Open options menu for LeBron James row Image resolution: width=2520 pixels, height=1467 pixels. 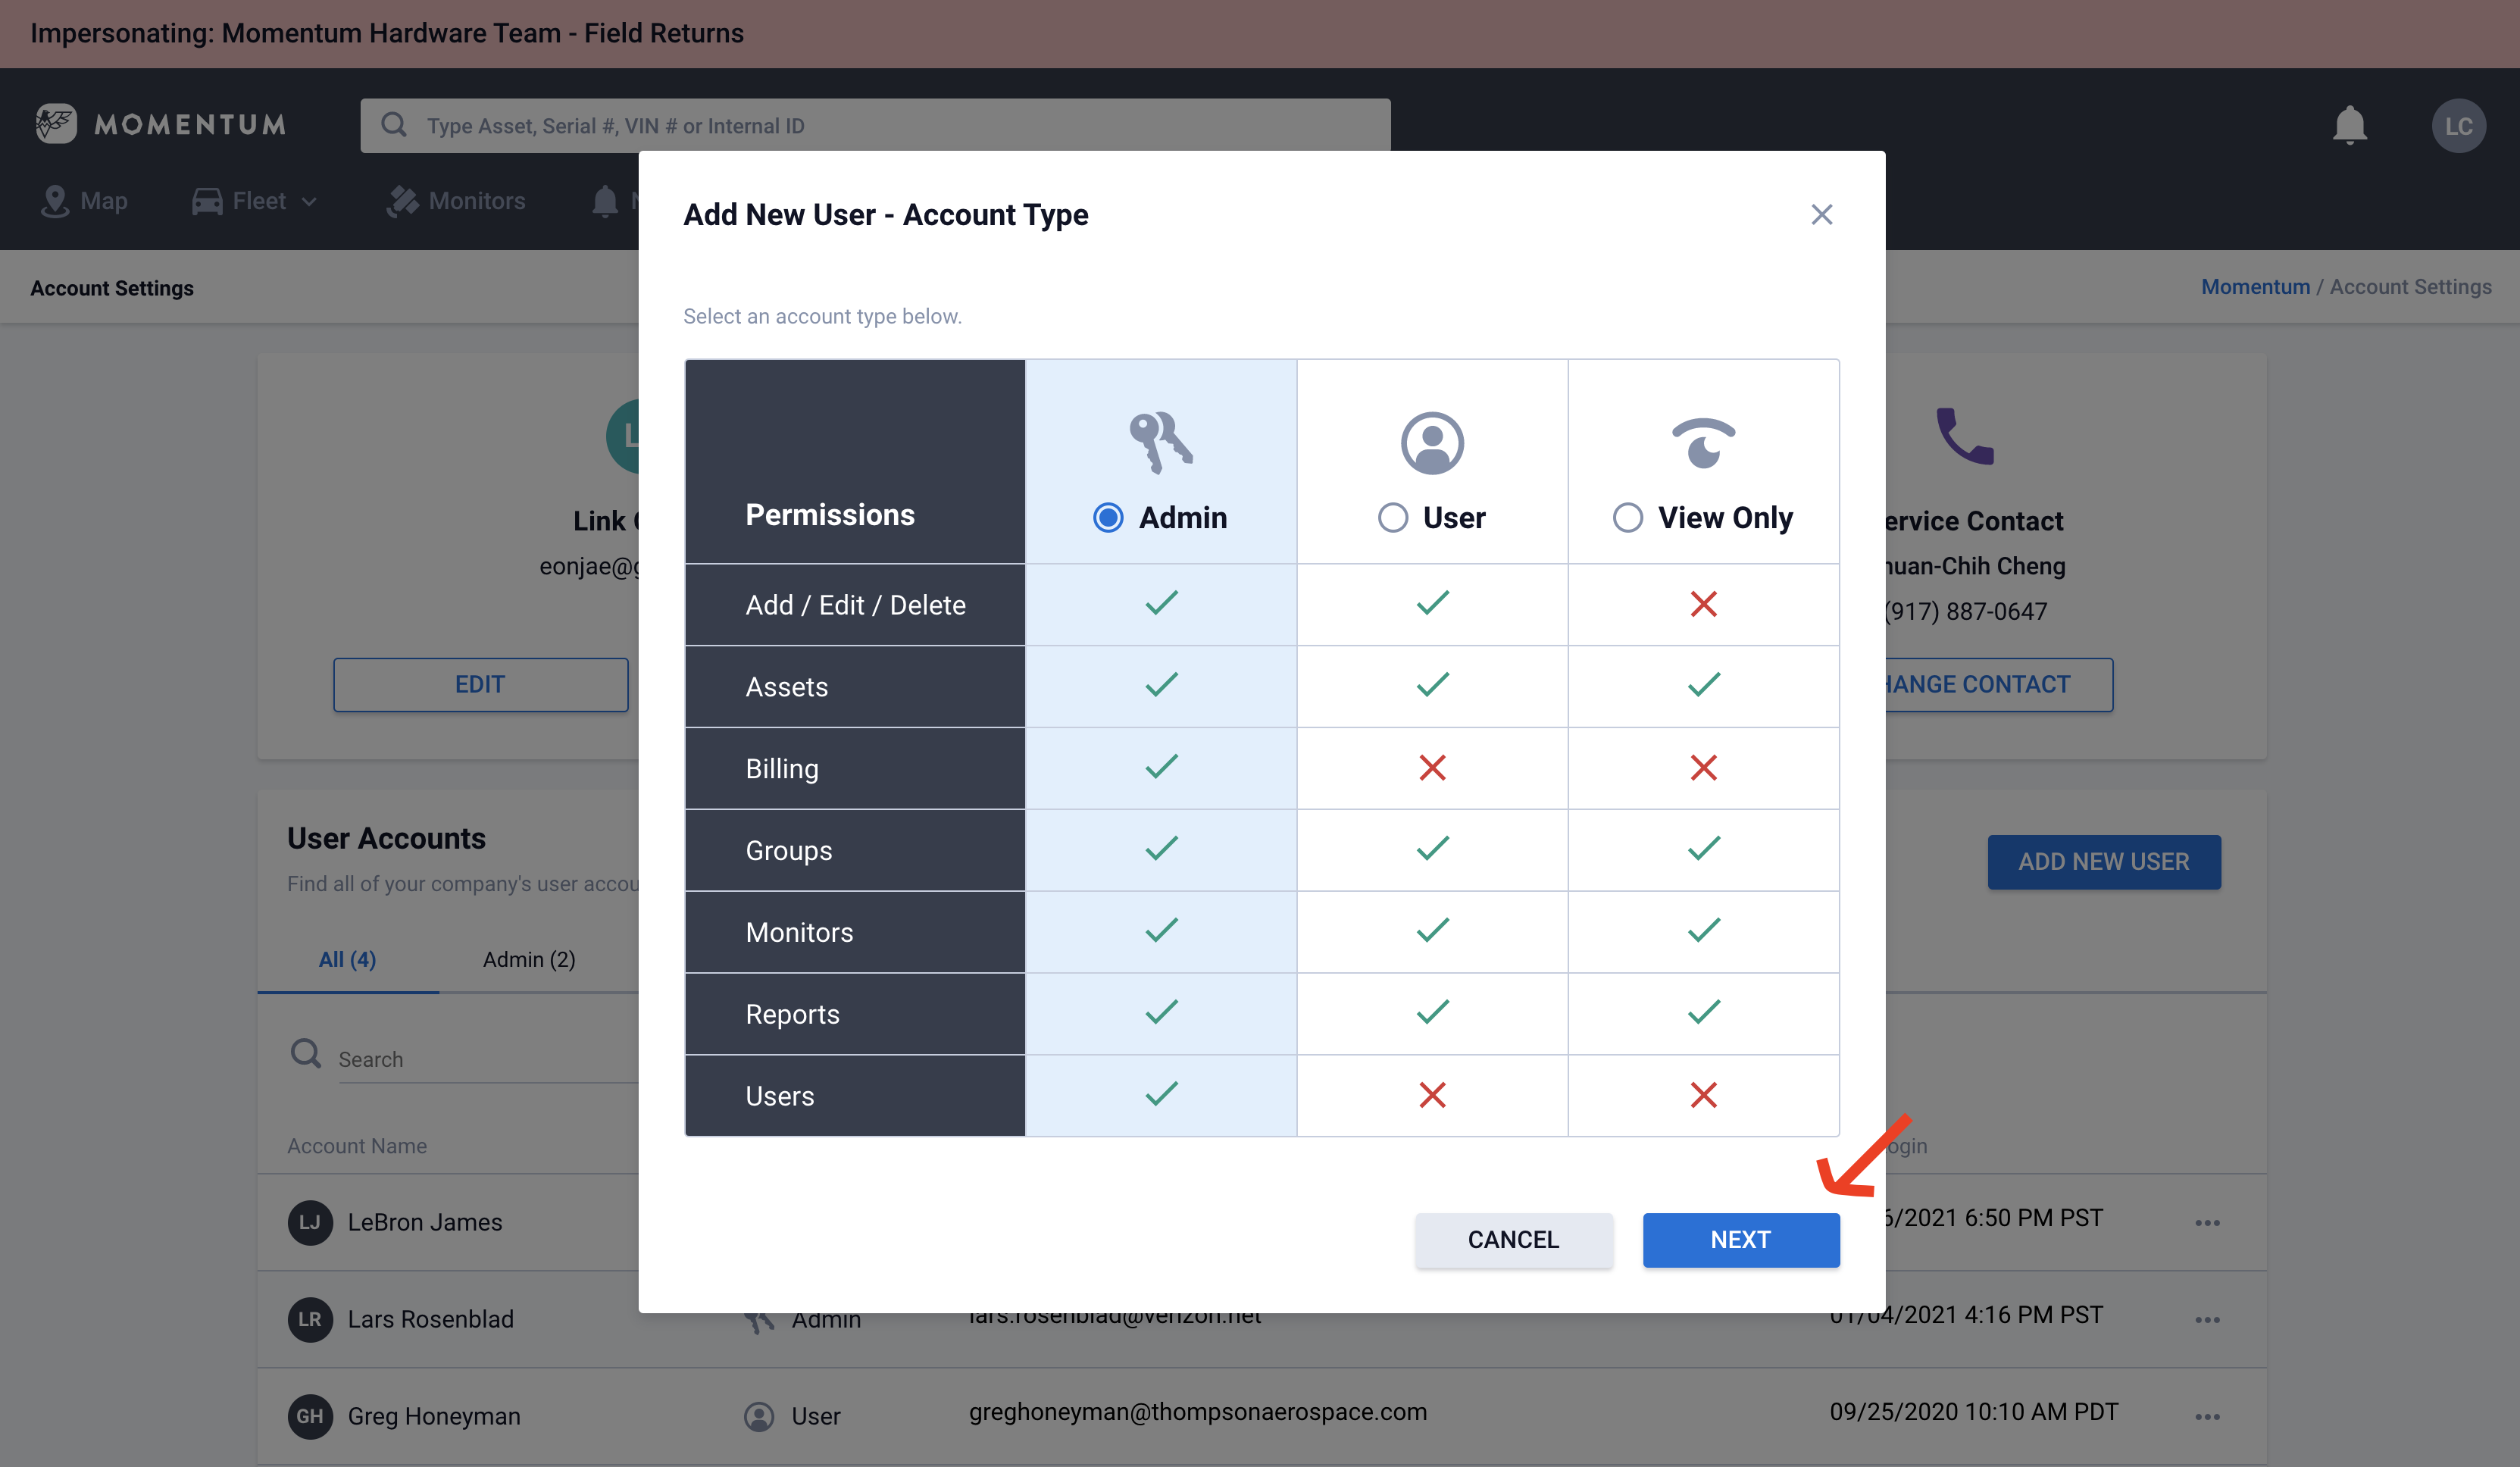point(2207,1222)
